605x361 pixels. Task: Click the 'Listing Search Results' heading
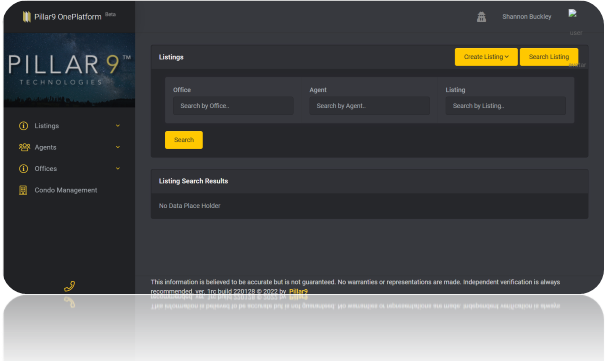[x=193, y=181]
